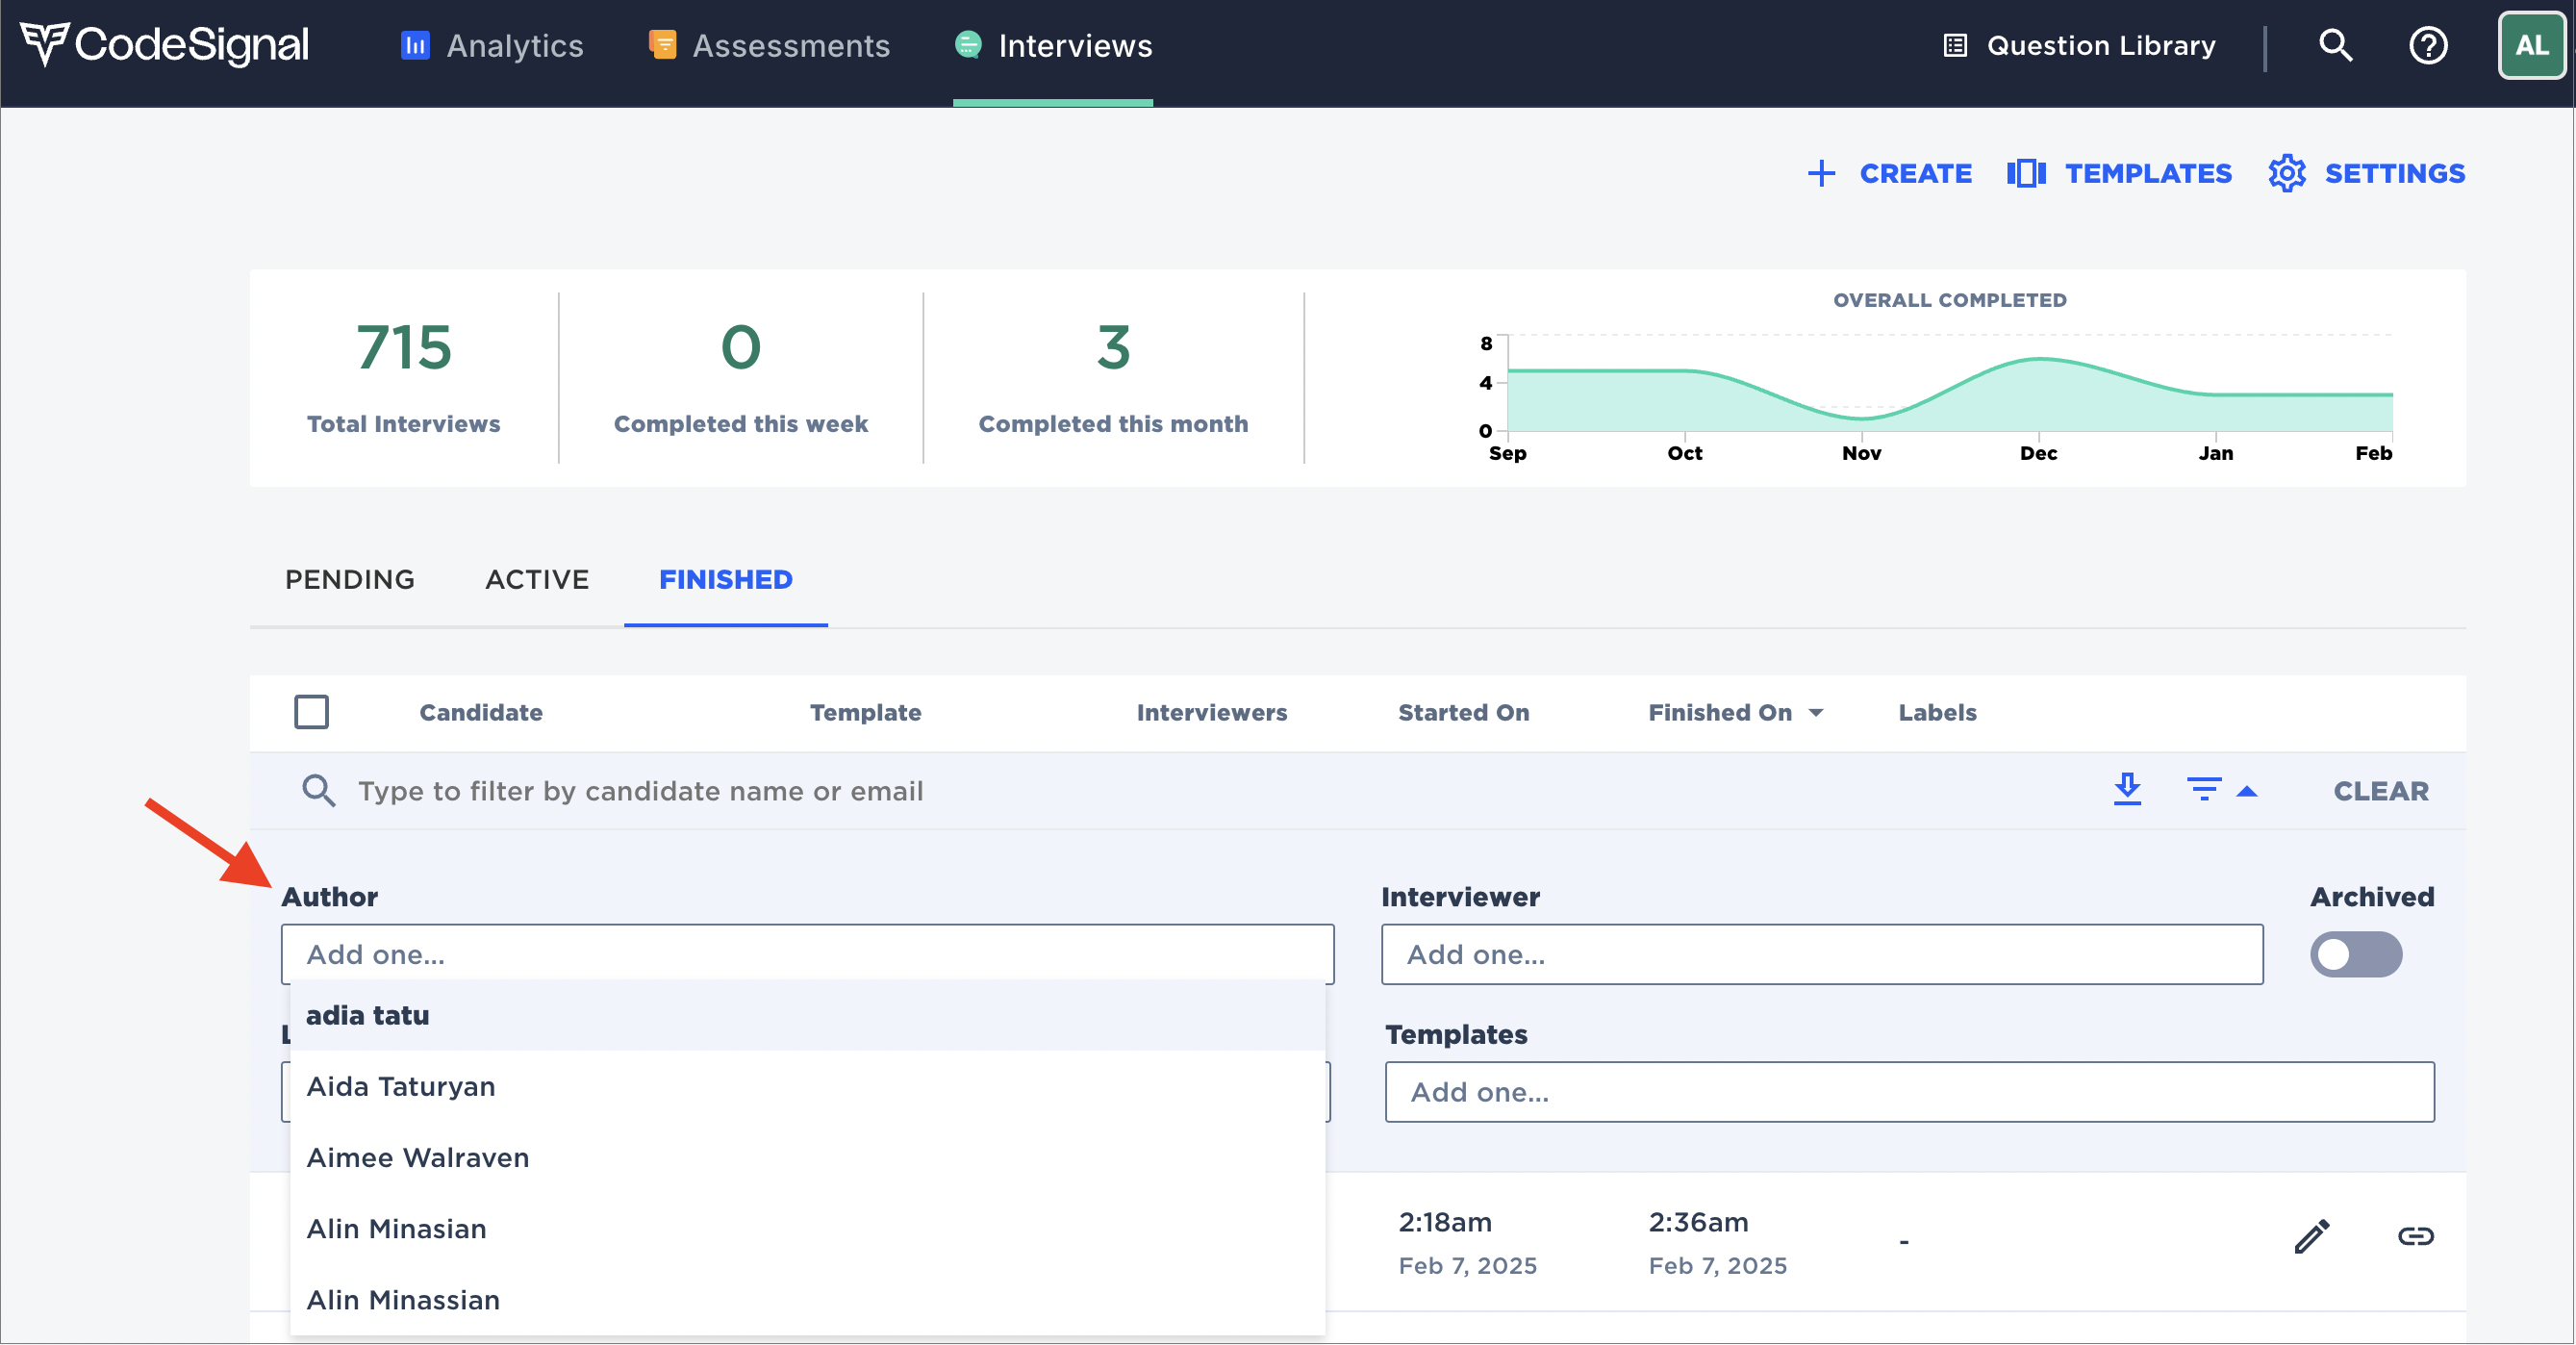
Task: Open interview Settings
Action: pos(2366,173)
